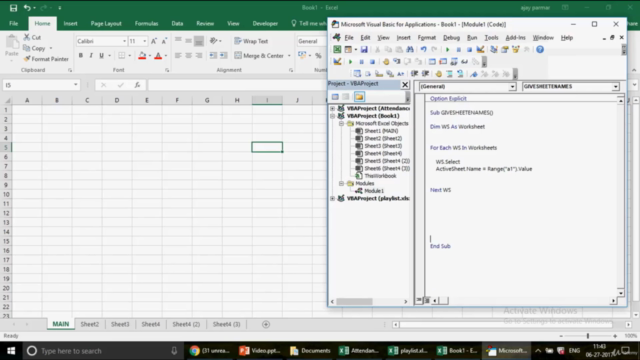640x360 pixels.
Task: Click the Outdent icon in the Edit toolbar
Action: click(425, 73)
